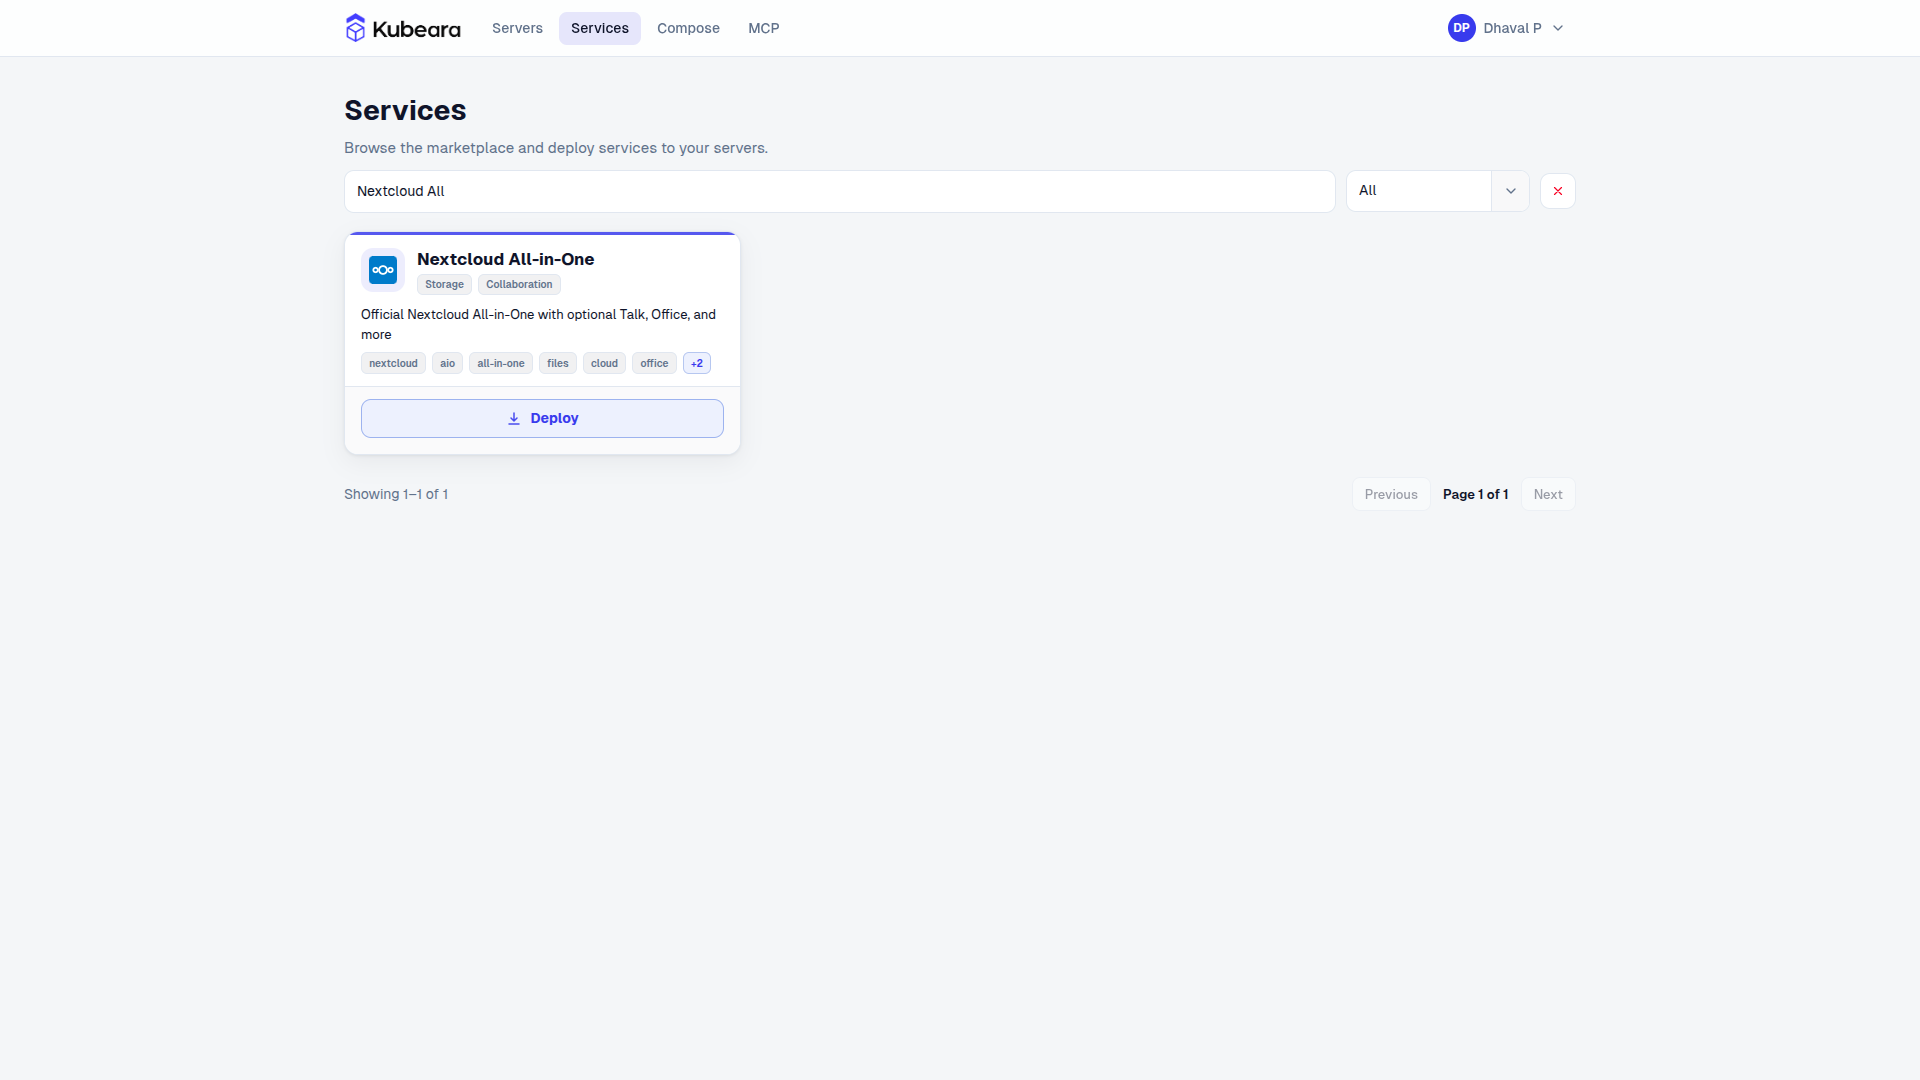The width and height of the screenshot is (1920, 1080).
Task: Click the Previous page button
Action: [x=1391, y=495]
